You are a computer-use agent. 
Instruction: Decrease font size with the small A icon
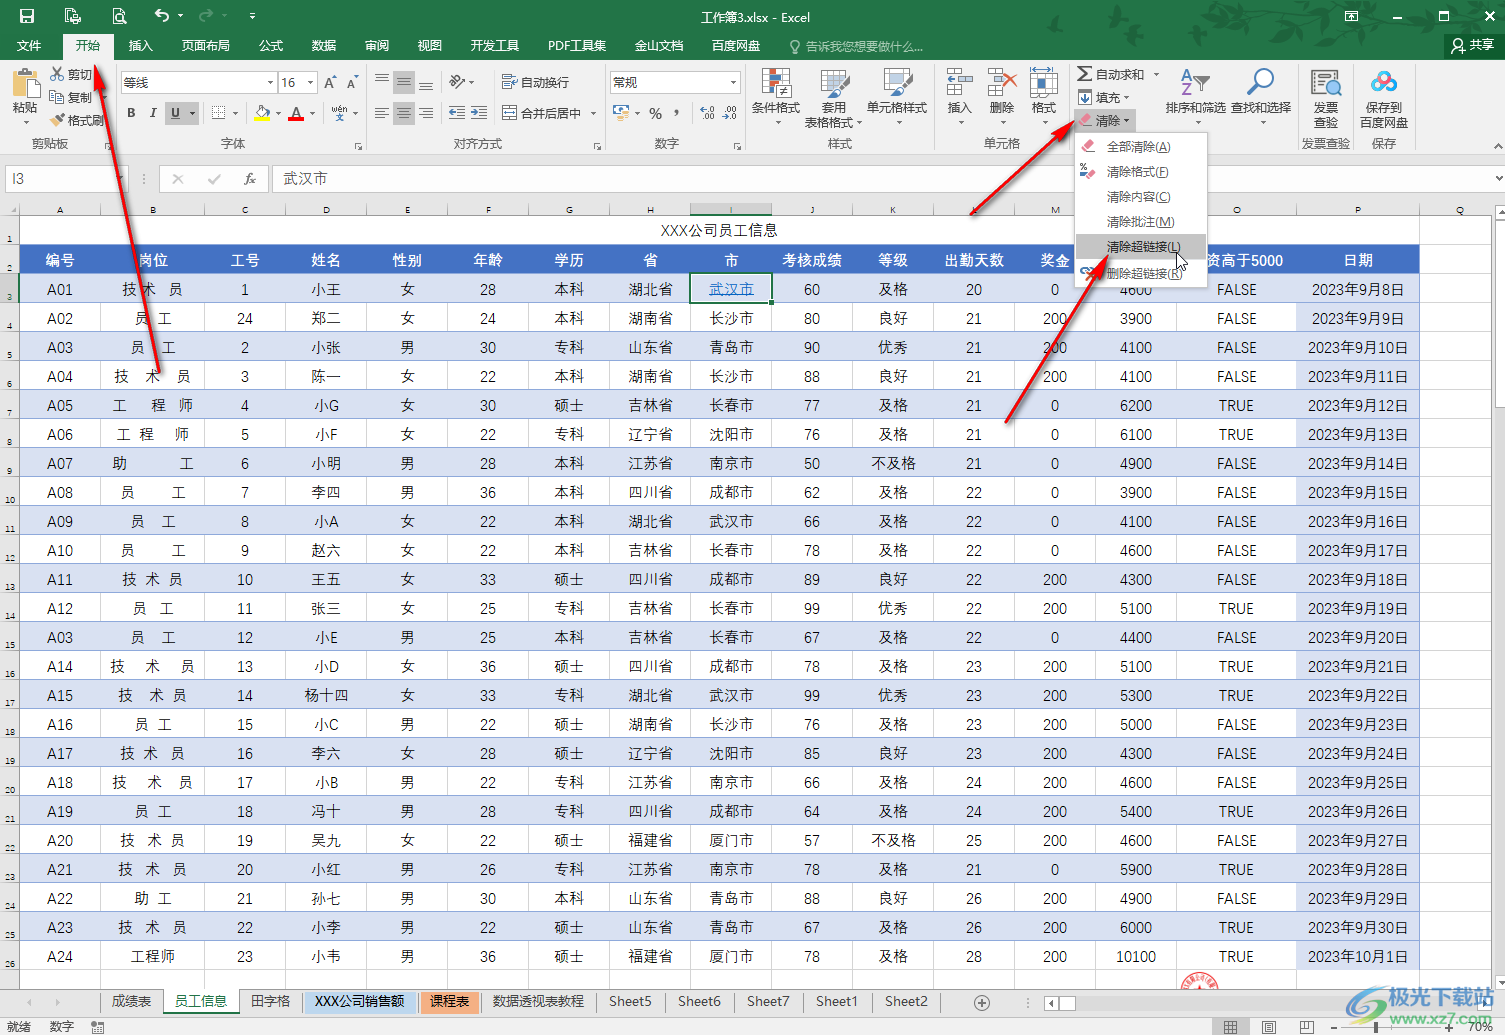tap(354, 83)
